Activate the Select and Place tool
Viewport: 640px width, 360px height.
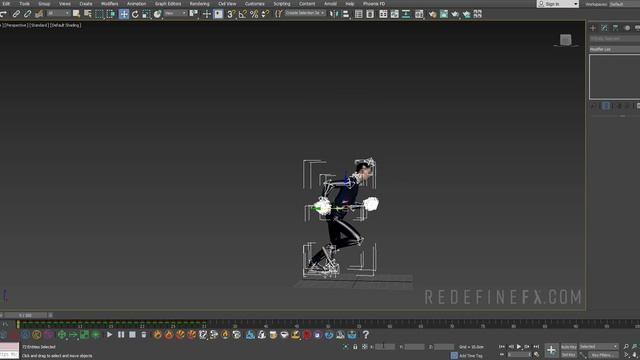pyautogui.click(x=158, y=14)
